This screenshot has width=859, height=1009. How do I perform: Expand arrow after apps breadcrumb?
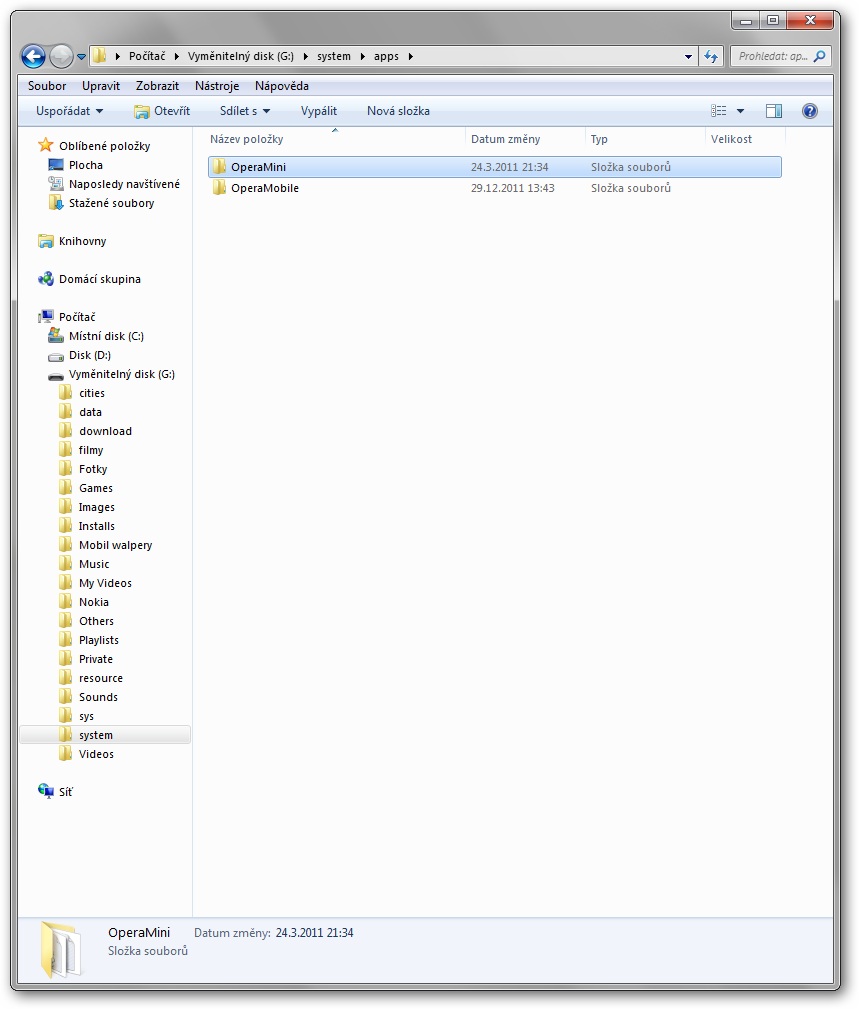411,57
